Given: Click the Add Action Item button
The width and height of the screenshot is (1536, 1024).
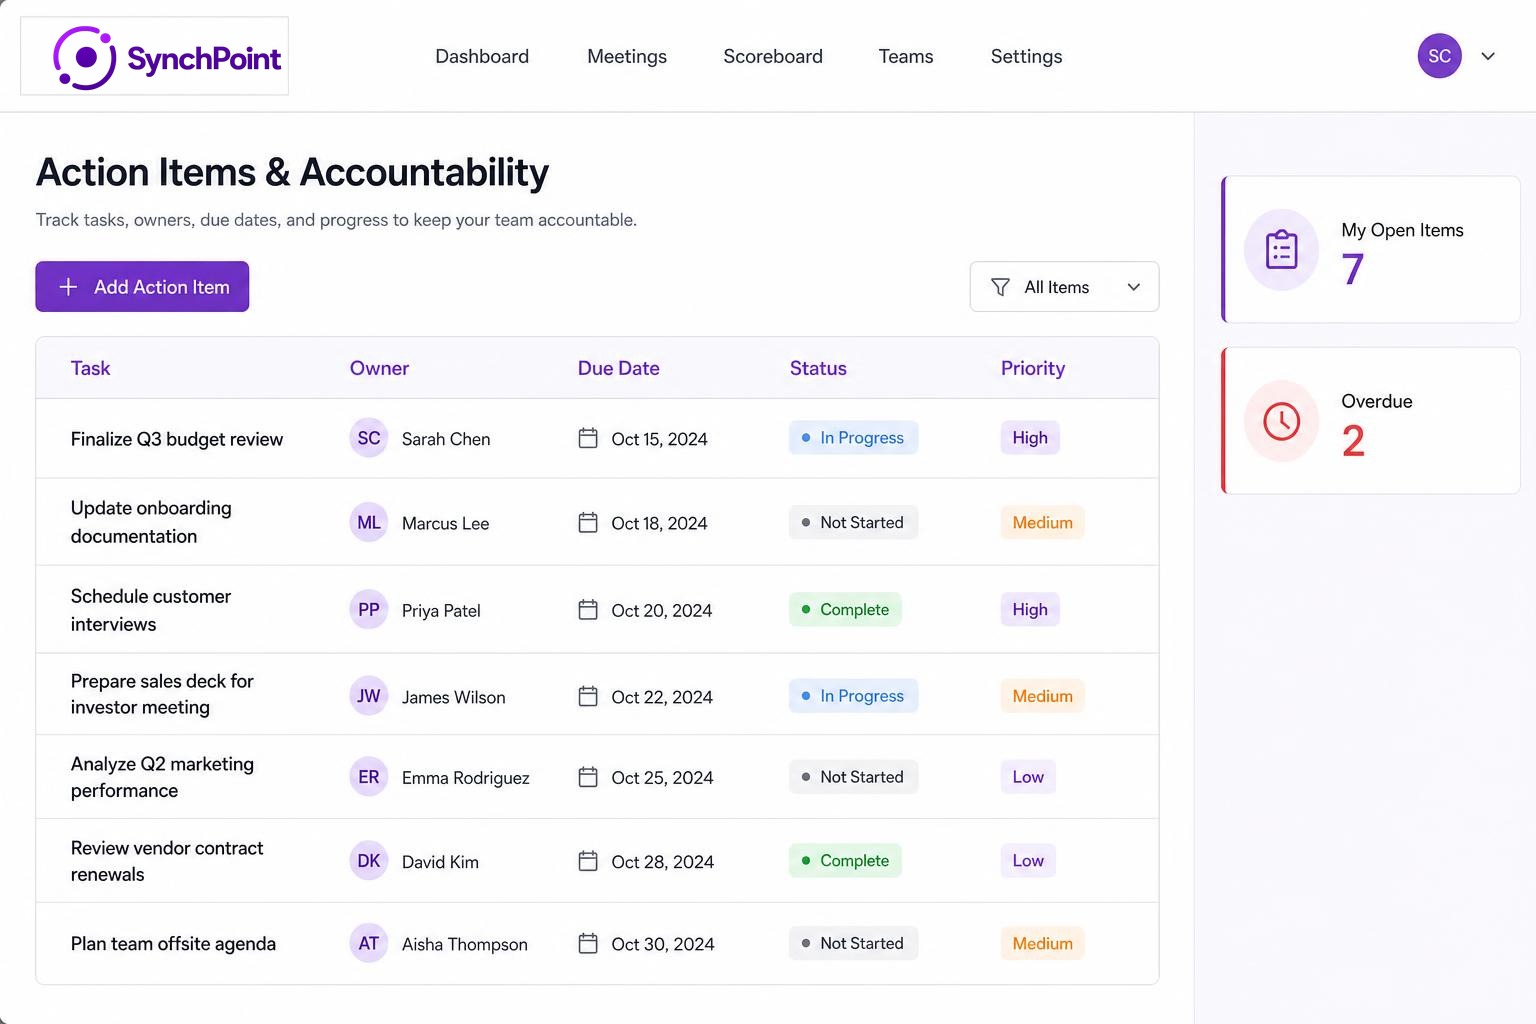Looking at the screenshot, I should pyautogui.click(x=142, y=287).
